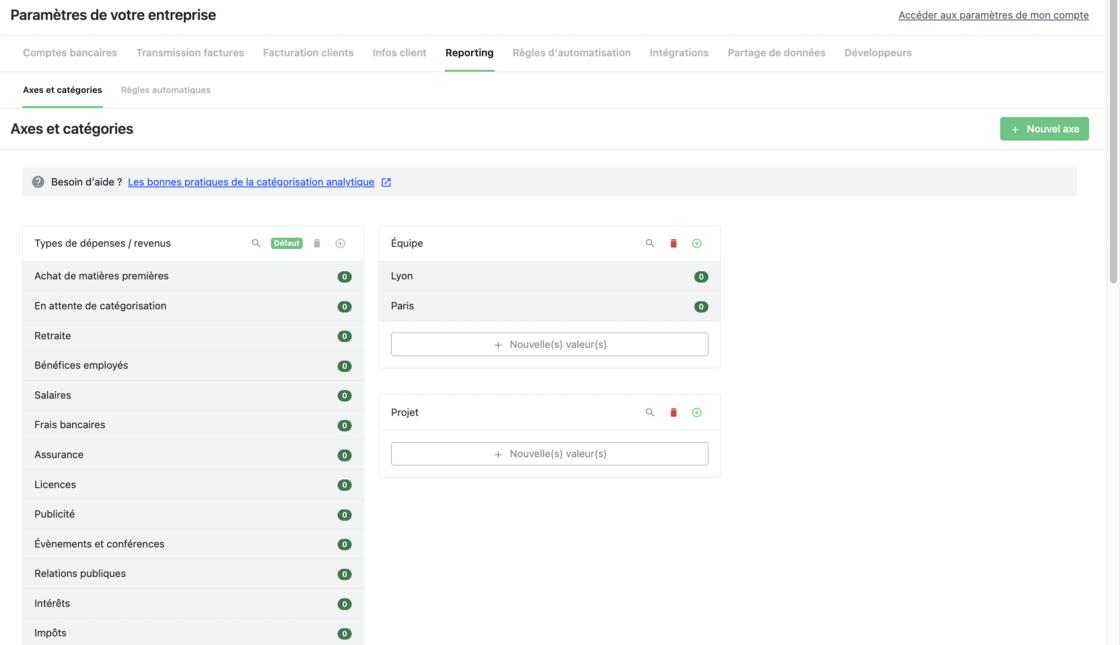This screenshot has height=645, width=1120.
Task: Select Axes et catégories sub-tab
Action: pyautogui.click(x=62, y=90)
